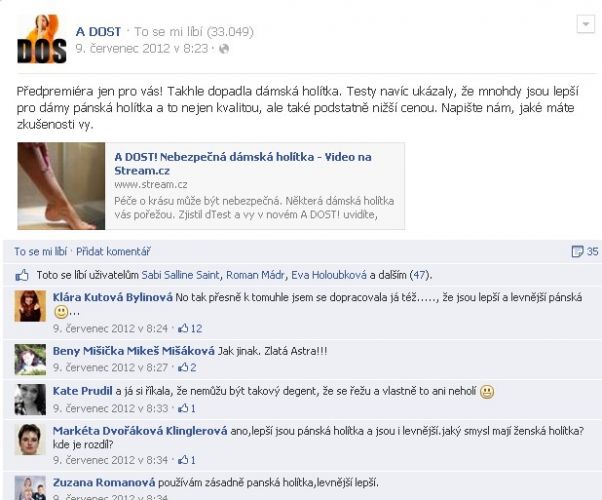The image size is (602, 500).
Task: Click Přidat komentář link
Action: pos(113,252)
